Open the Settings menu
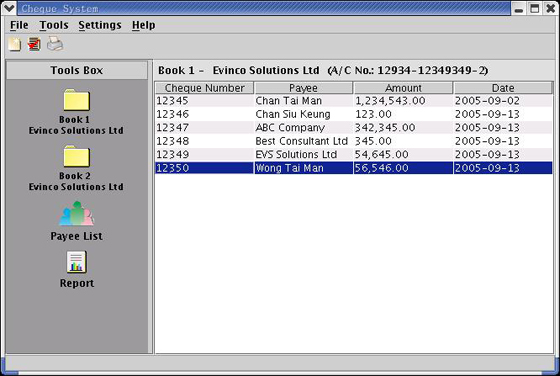This screenshot has width=560, height=376. click(x=100, y=25)
